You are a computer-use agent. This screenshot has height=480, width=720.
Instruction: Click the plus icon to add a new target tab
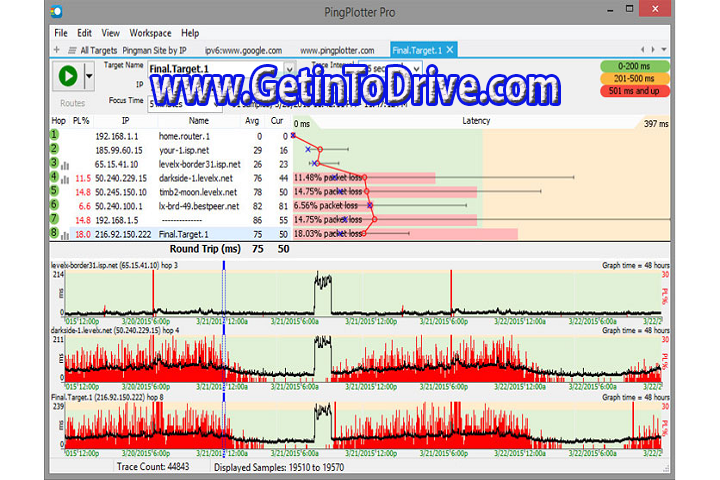tap(56, 50)
